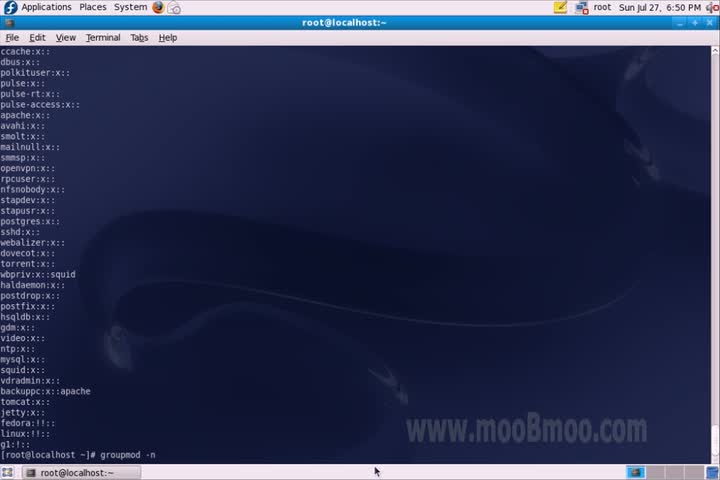Click the haldaemon:x:: line
Image resolution: width=720 pixels, height=480 pixels.
pyautogui.click(x=33, y=285)
